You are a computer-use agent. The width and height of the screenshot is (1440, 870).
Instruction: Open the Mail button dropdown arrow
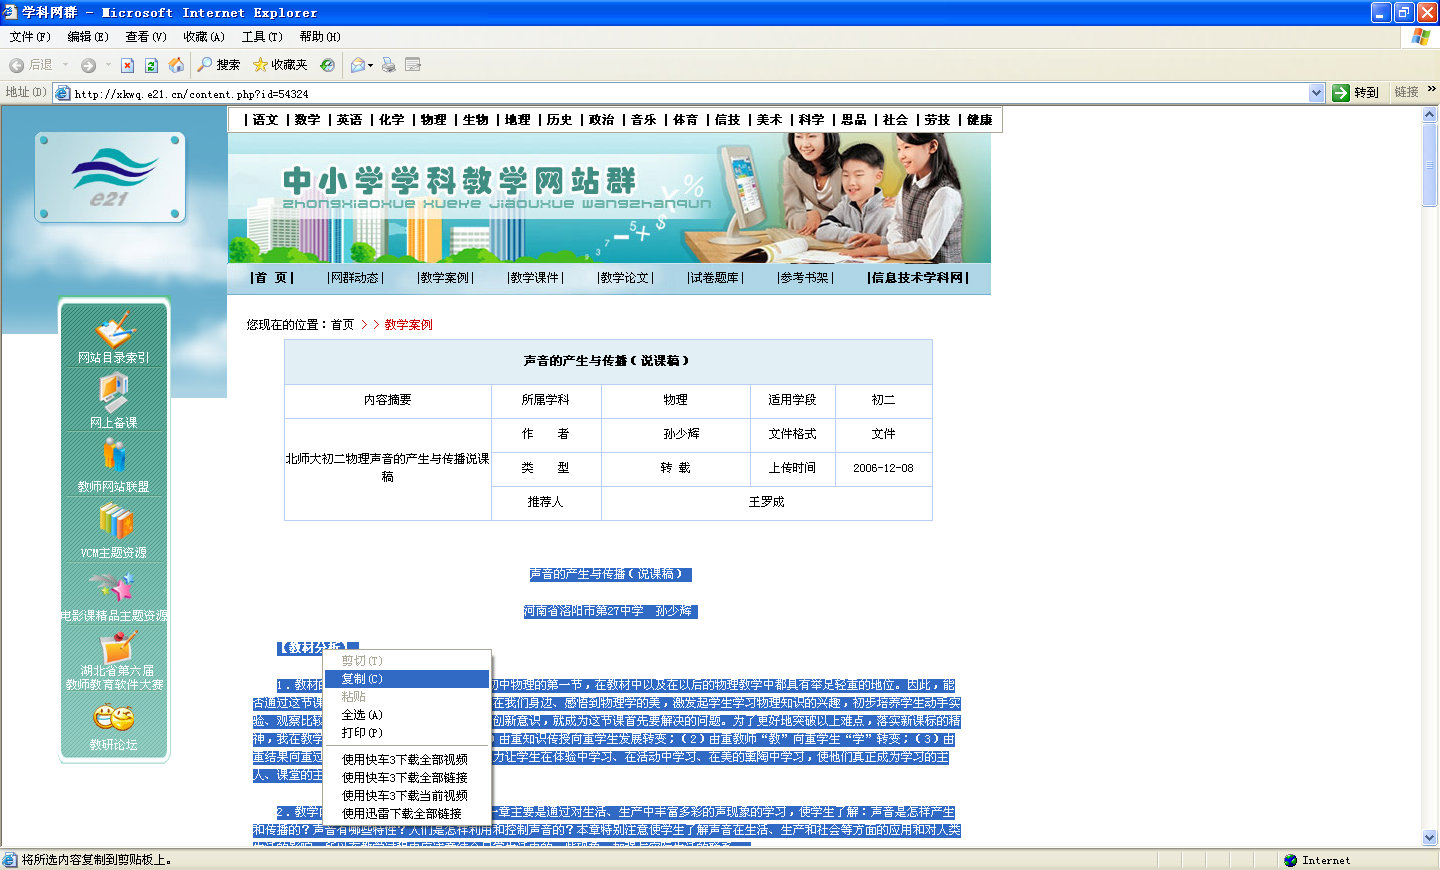(371, 66)
